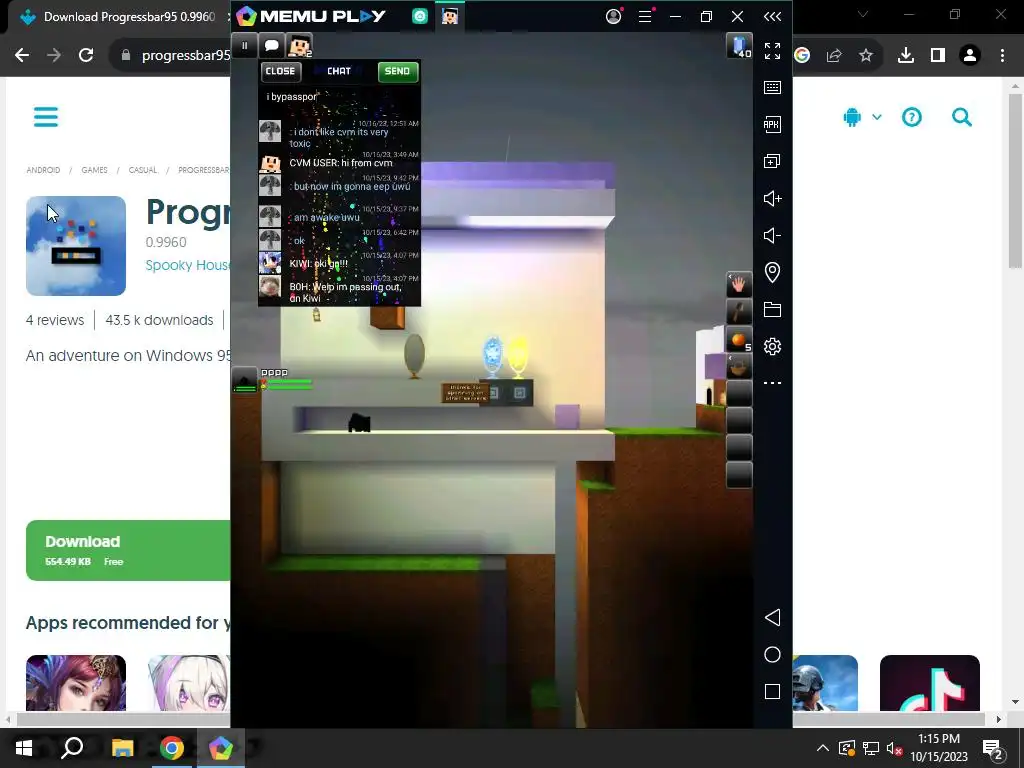
Task: Click the page vertical scrollbar
Action: 1015,181
